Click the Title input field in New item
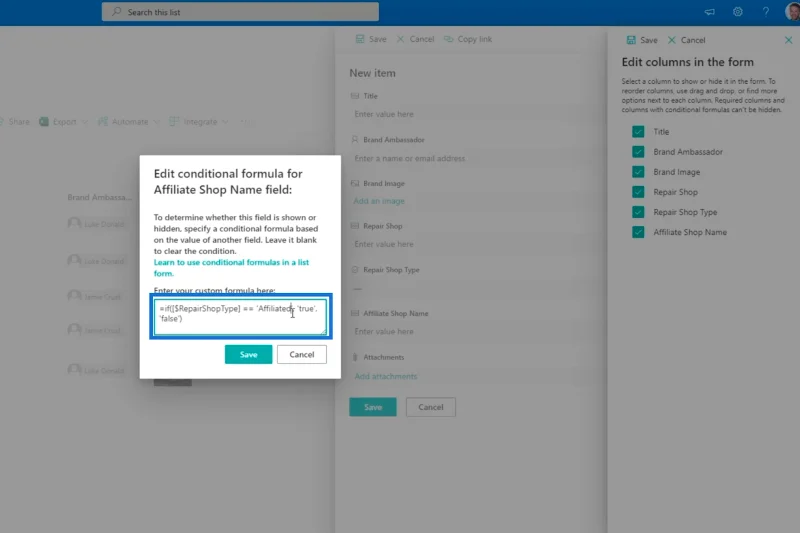The image size is (800, 533). click(x=469, y=114)
